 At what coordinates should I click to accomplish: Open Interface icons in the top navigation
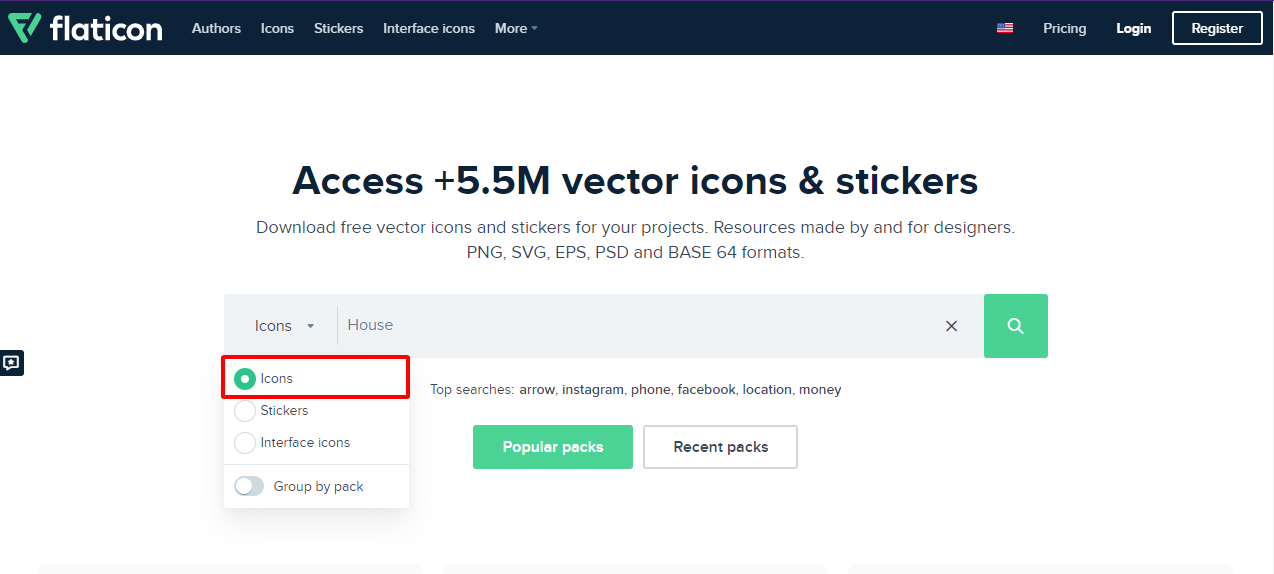(x=429, y=28)
